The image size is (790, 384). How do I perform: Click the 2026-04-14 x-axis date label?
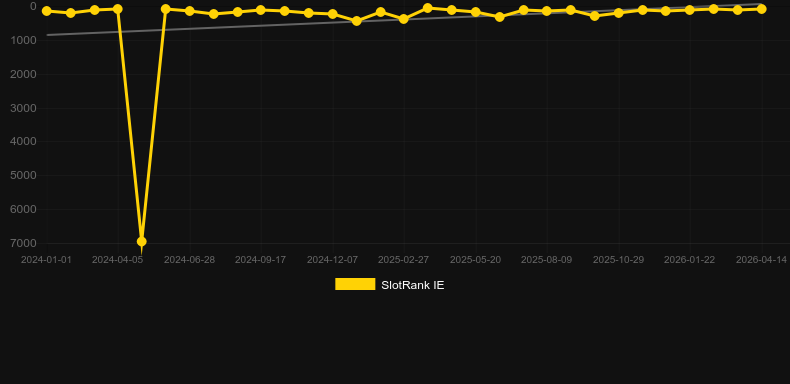click(x=761, y=260)
